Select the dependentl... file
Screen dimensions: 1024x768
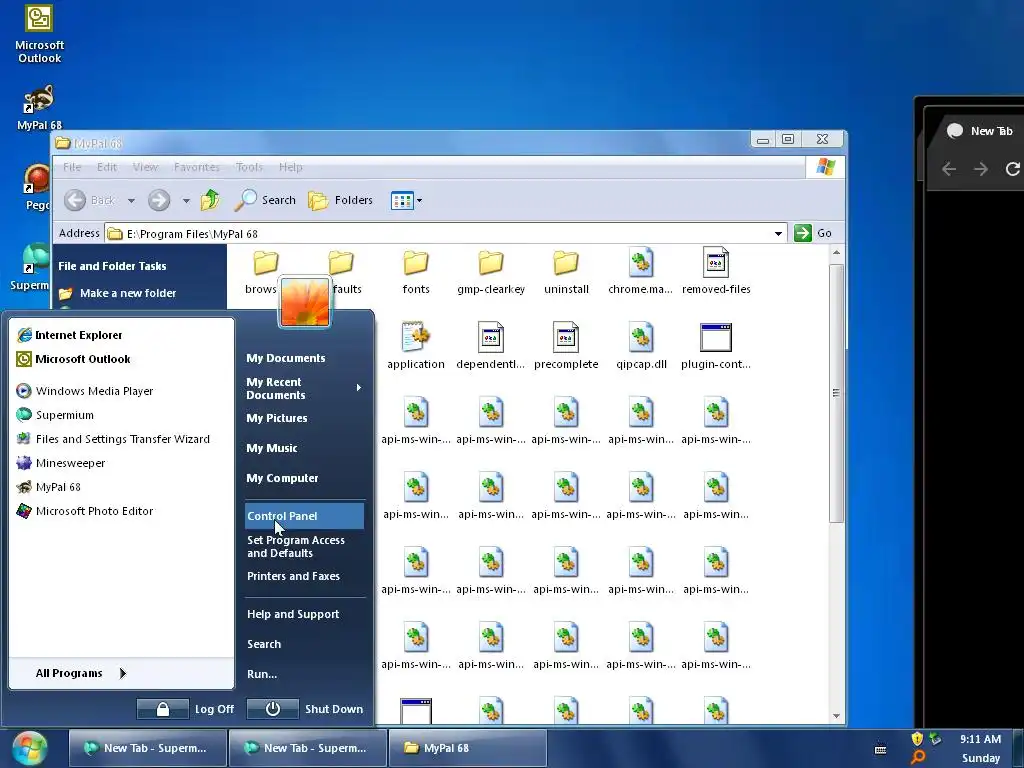490,346
